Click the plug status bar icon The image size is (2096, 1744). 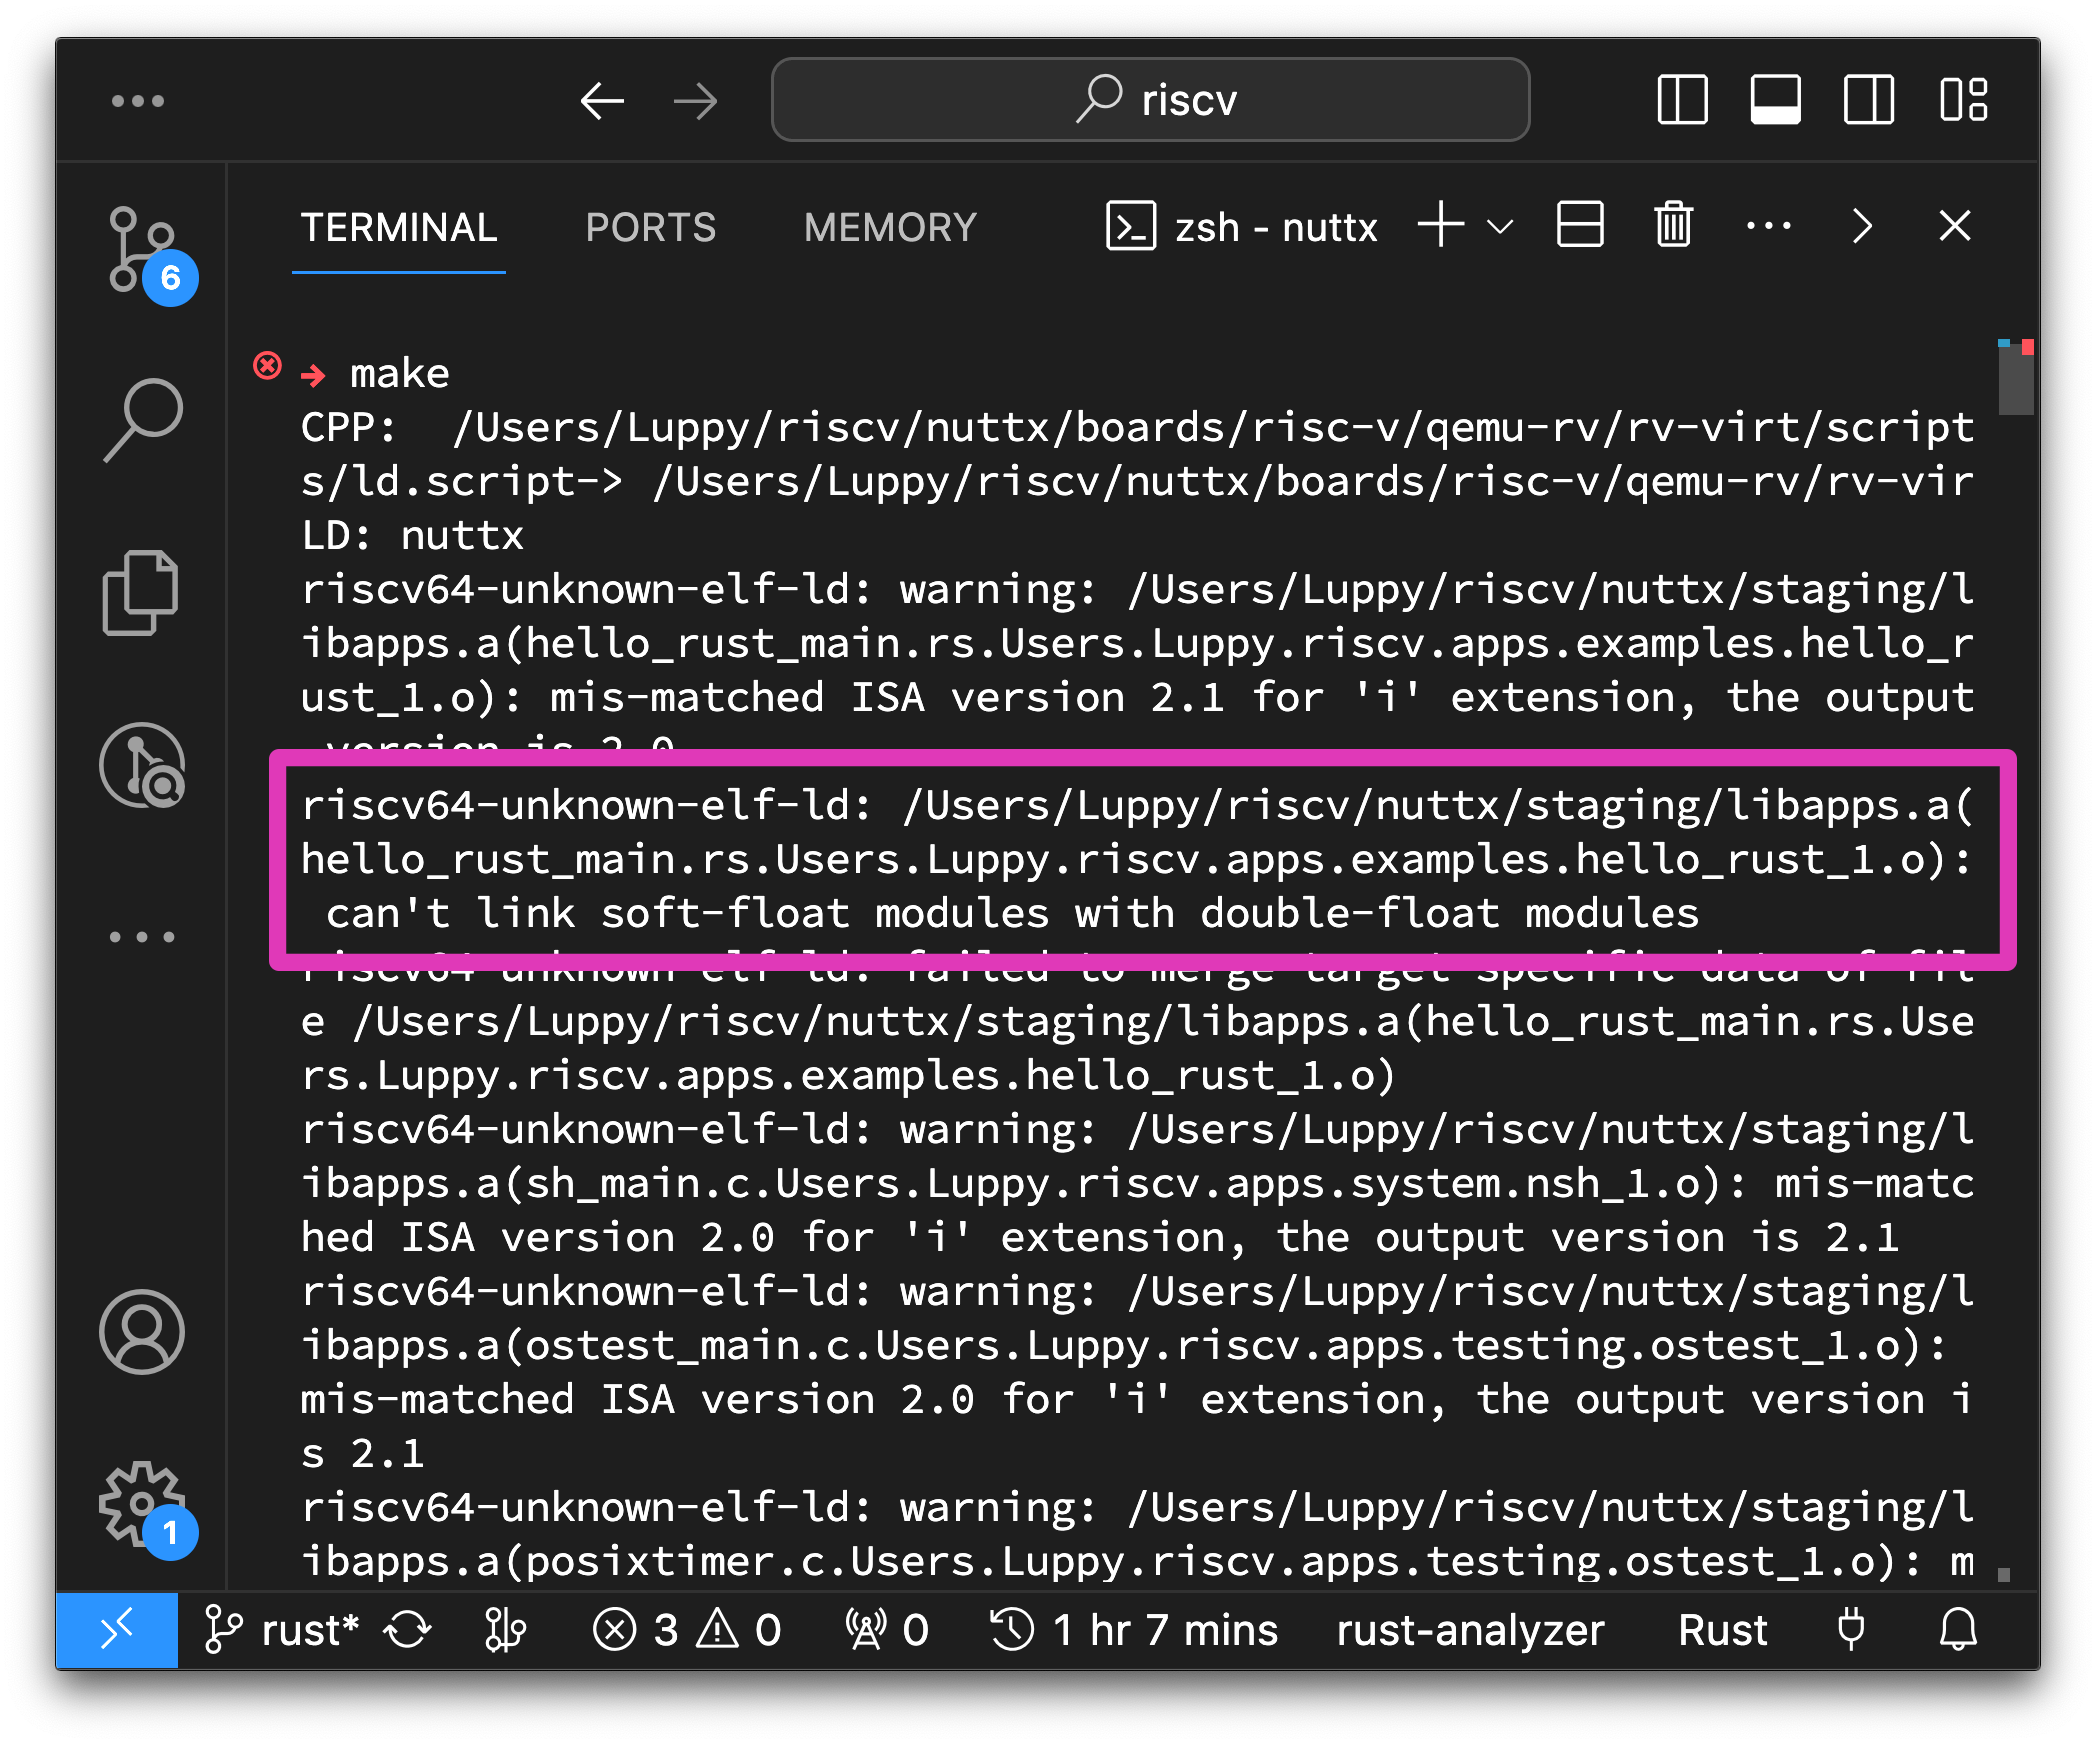[1851, 1630]
